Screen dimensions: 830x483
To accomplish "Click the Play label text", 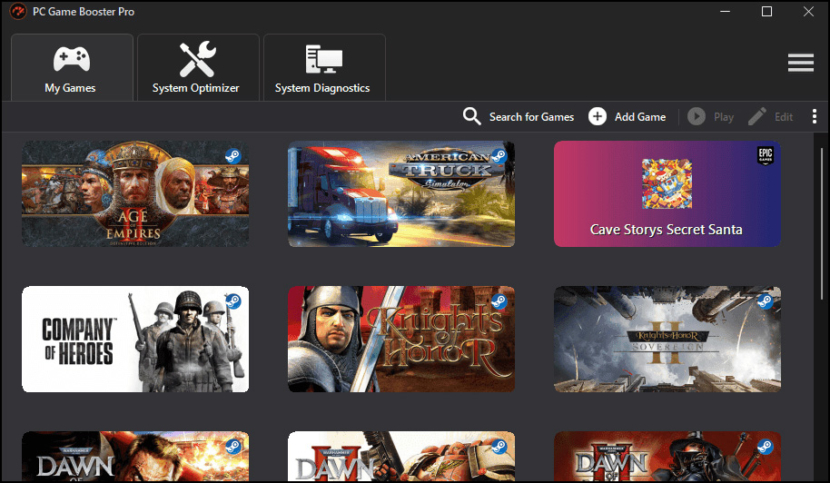I will (x=724, y=117).
